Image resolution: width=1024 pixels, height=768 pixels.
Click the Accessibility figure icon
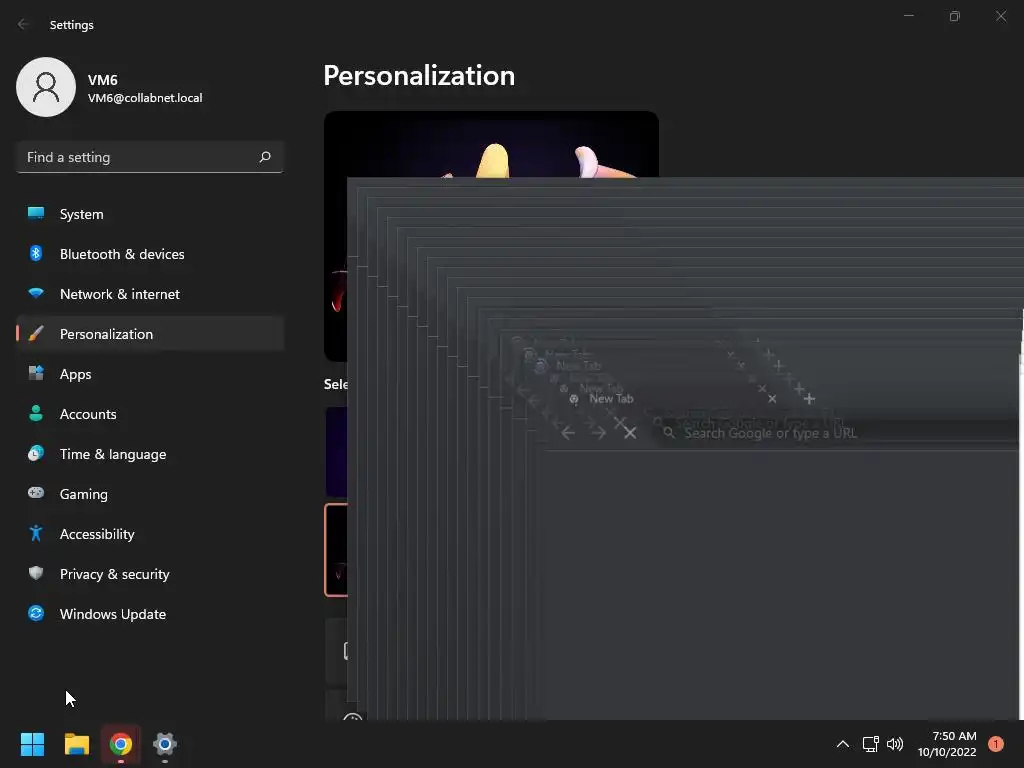(36, 534)
